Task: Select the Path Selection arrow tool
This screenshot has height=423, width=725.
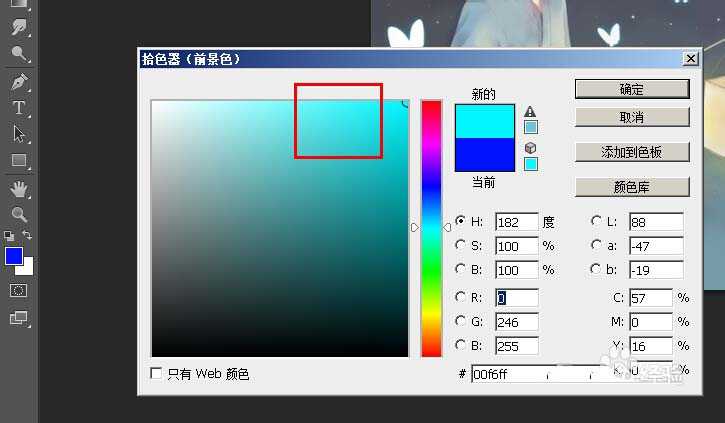Action: pyautogui.click(x=18, y=134)
